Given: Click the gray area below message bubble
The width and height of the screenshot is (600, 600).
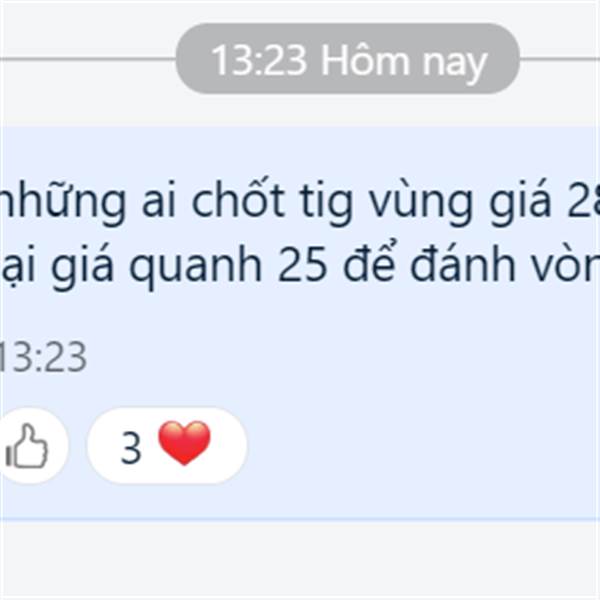Looking at the screenshot, I should 300,561.
